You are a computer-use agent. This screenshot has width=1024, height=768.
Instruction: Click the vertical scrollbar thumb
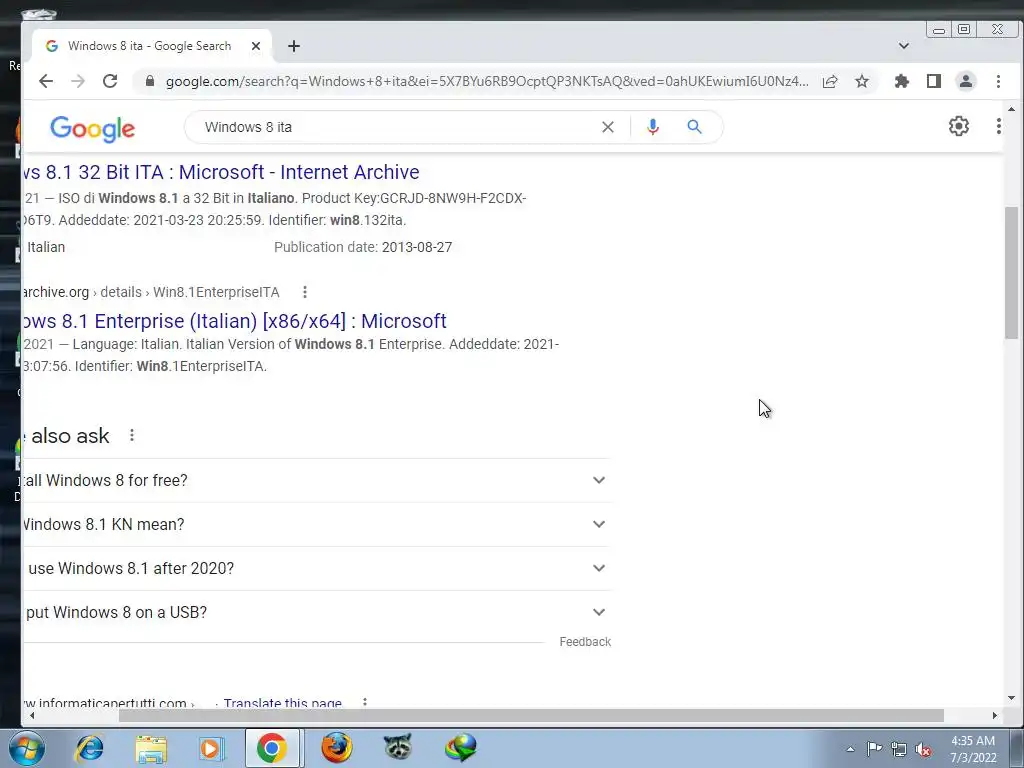click(1011, 272)
